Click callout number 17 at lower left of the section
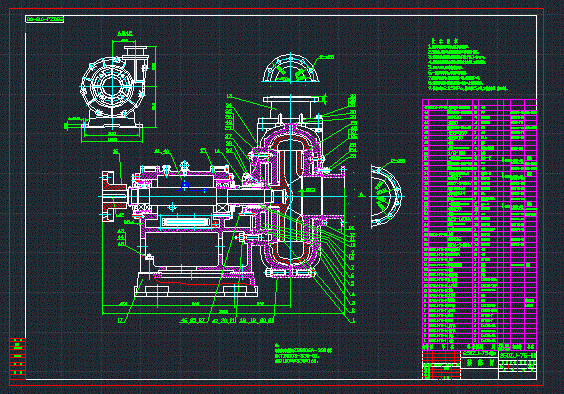The height and width of the screenshot is (394, 564). pos(122,320)
